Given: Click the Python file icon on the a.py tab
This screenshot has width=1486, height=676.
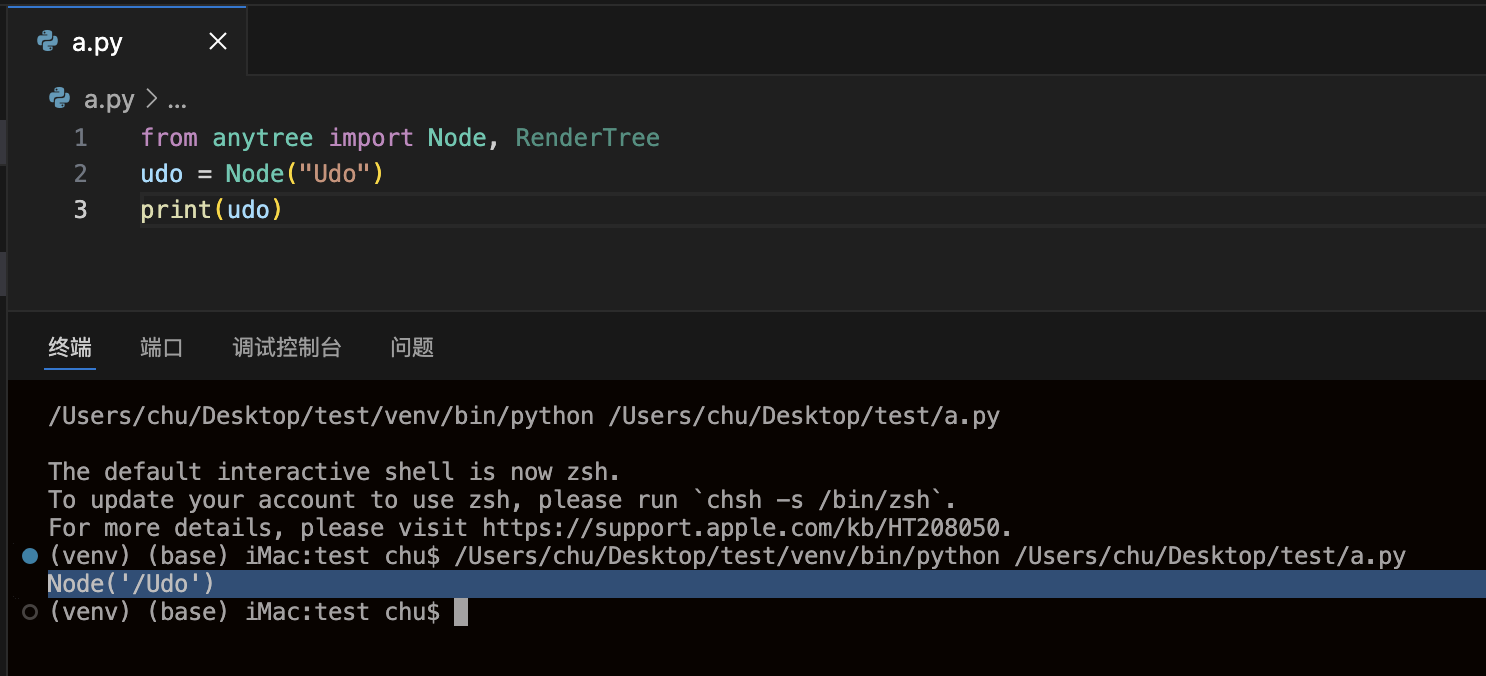Looking at the screenshot, I should (47, 41).
